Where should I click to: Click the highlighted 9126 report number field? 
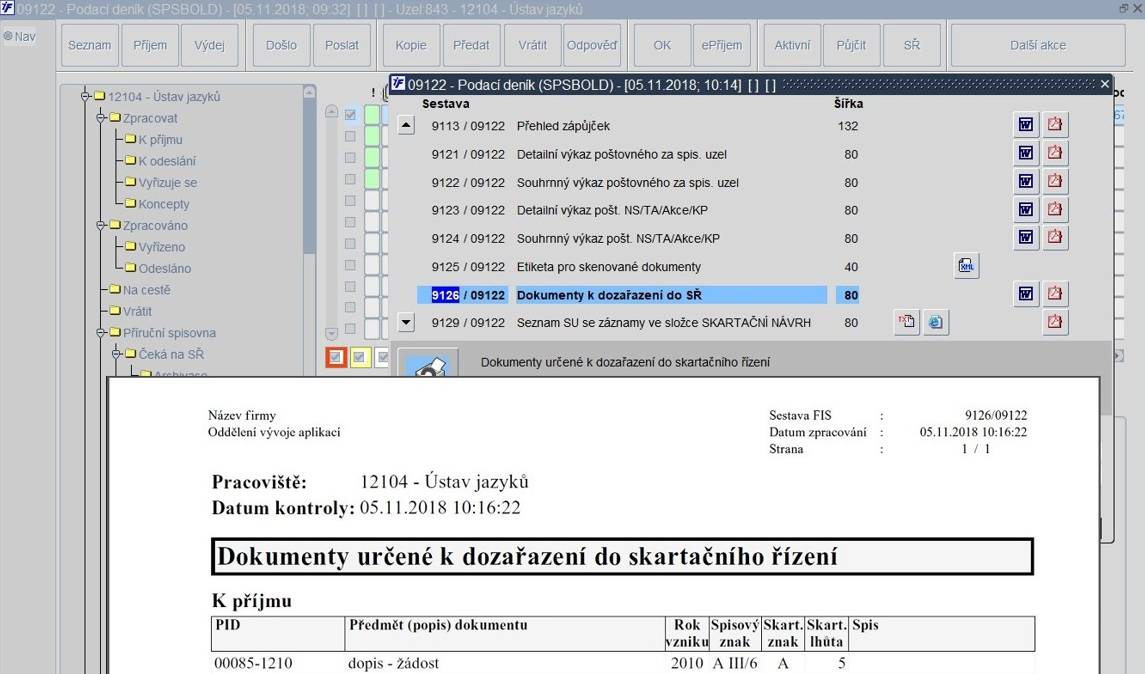point(445,295)
